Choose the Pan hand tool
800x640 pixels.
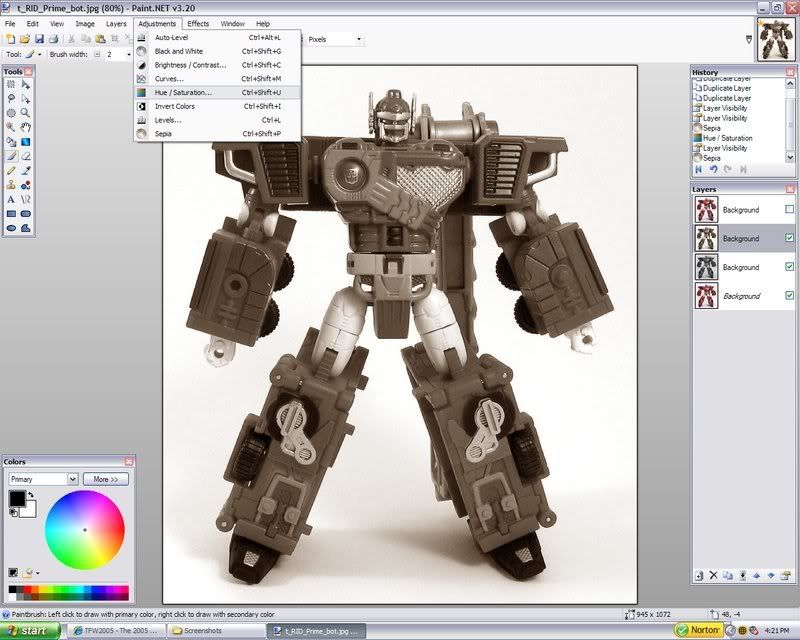click(x=26, y=127)
